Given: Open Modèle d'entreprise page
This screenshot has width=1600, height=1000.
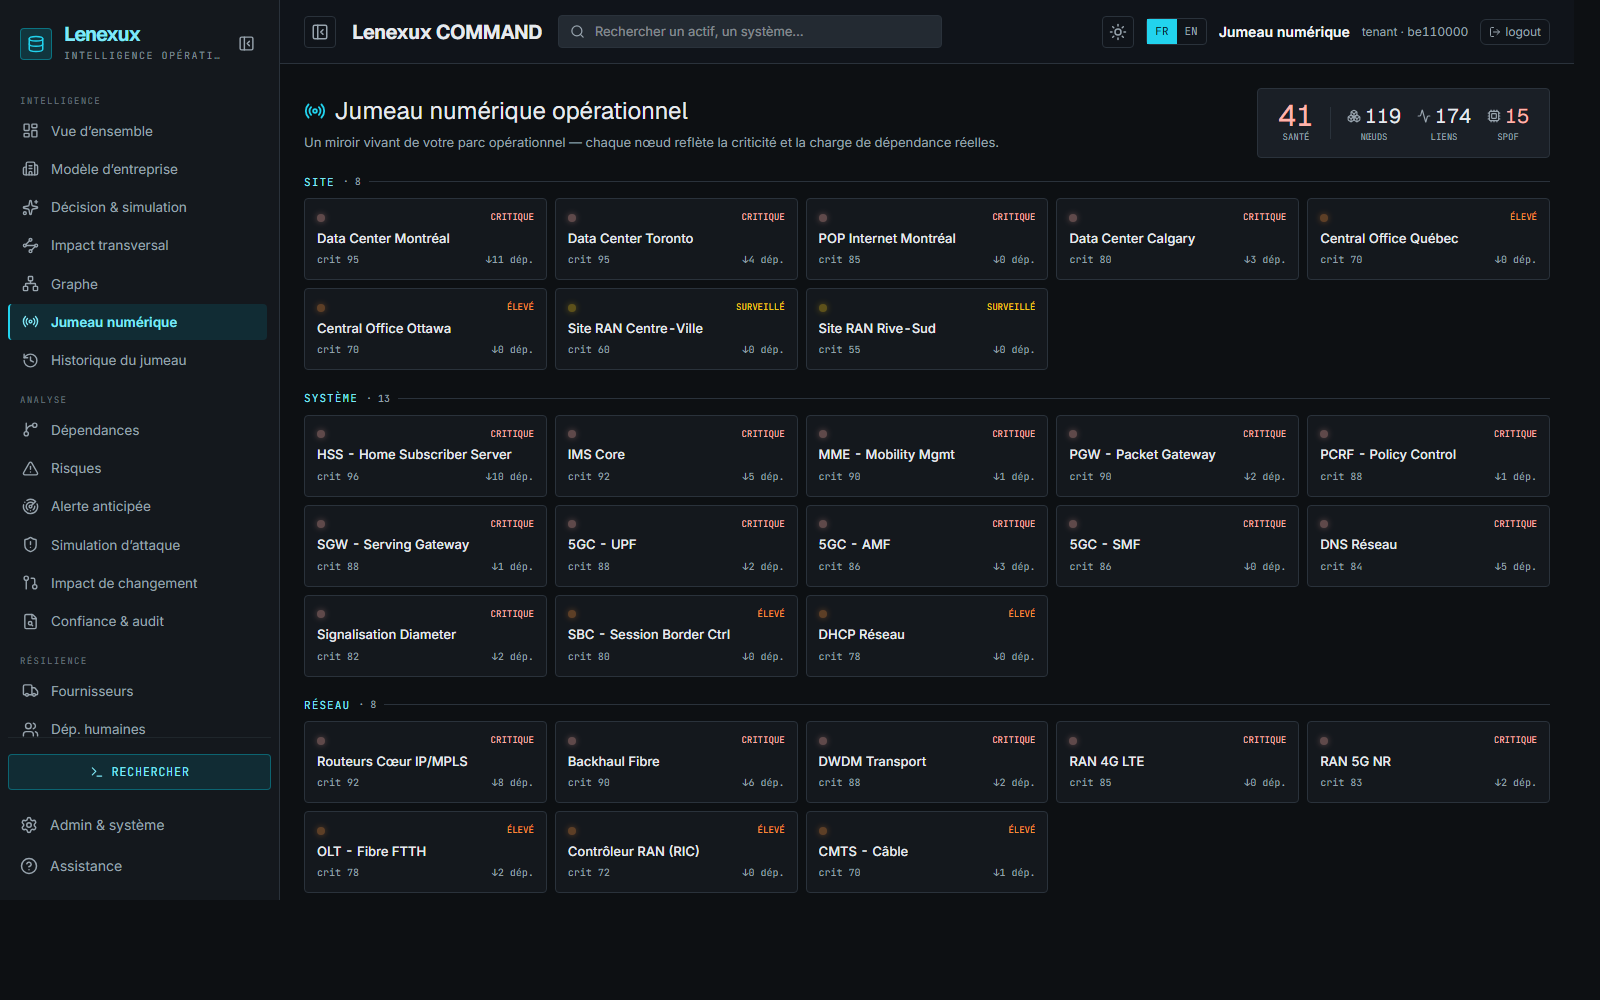Looking at the screenshot, I should 138,169.
